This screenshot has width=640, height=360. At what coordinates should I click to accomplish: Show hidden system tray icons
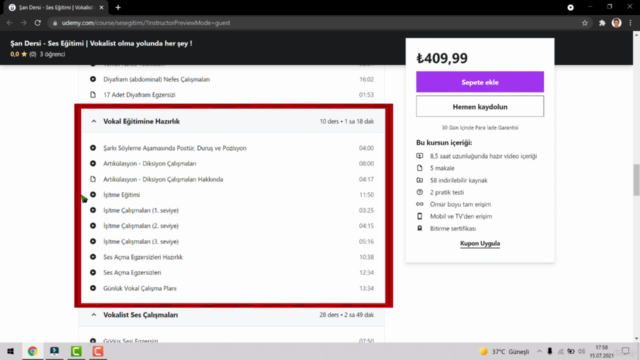tap(539, 351)
